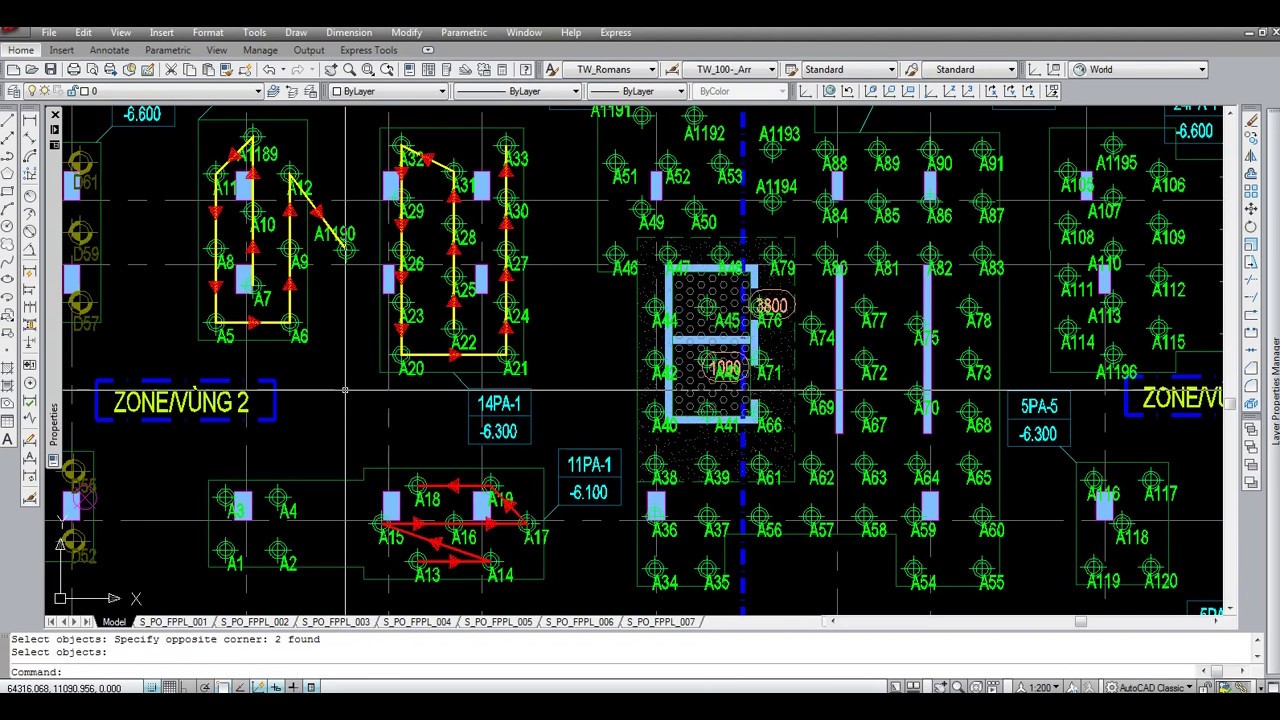Image resolution: width=1280 pixels, height=720 pixels.
Task: Click the Layer Properties Manager vertical bar
Action: 1274,390
